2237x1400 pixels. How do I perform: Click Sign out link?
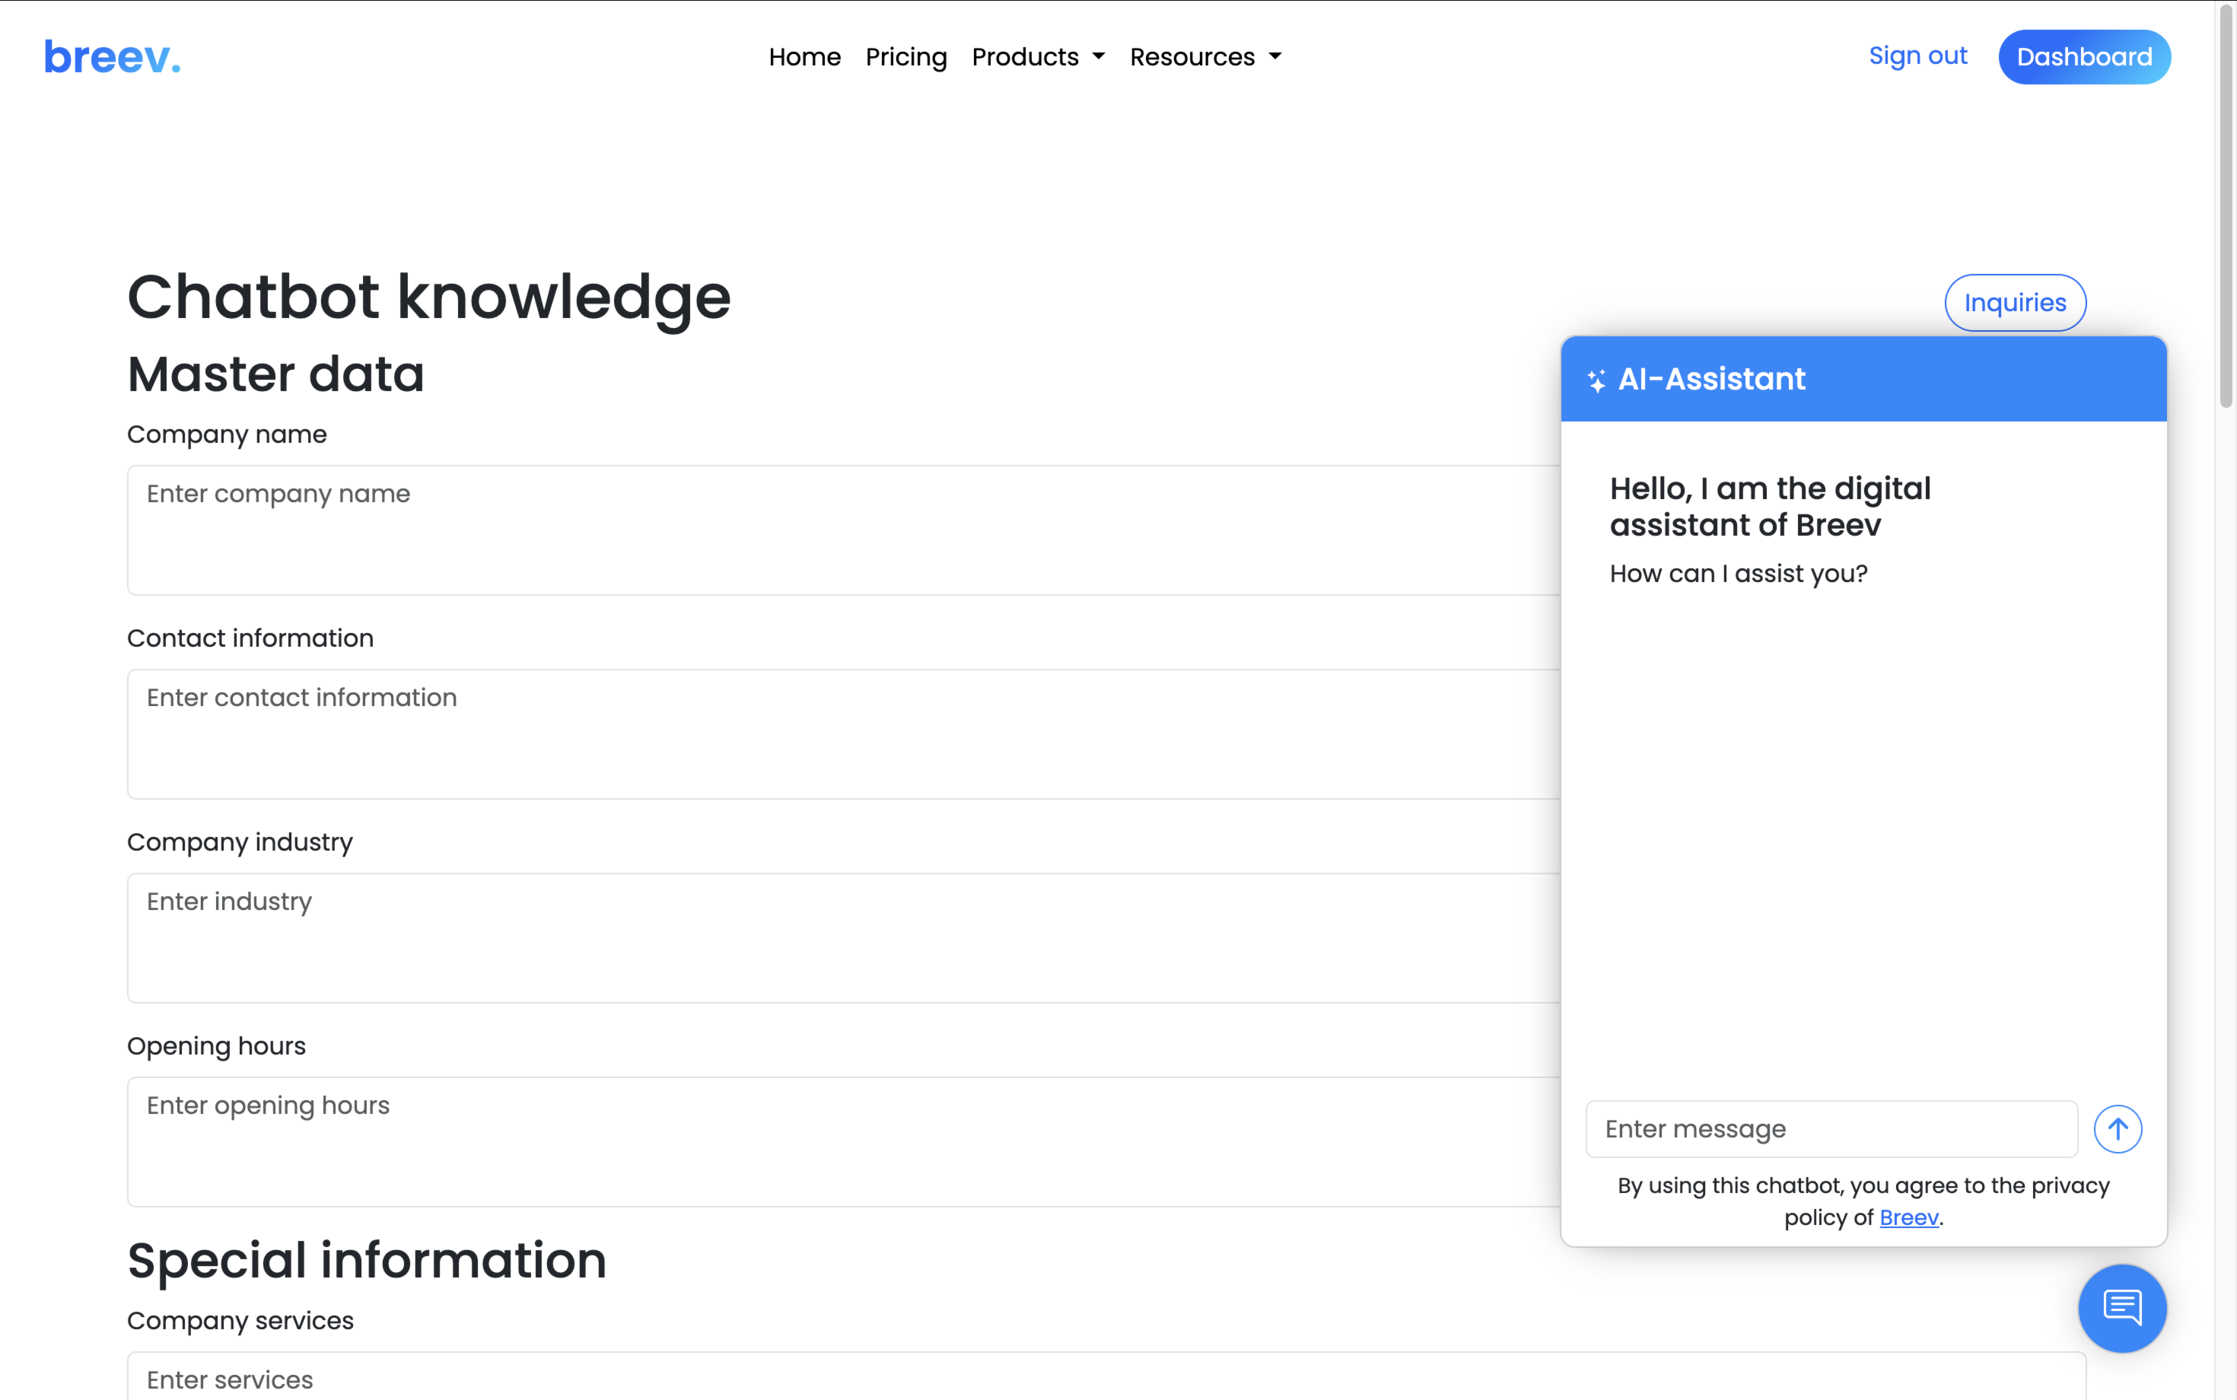coord(1917,56)
